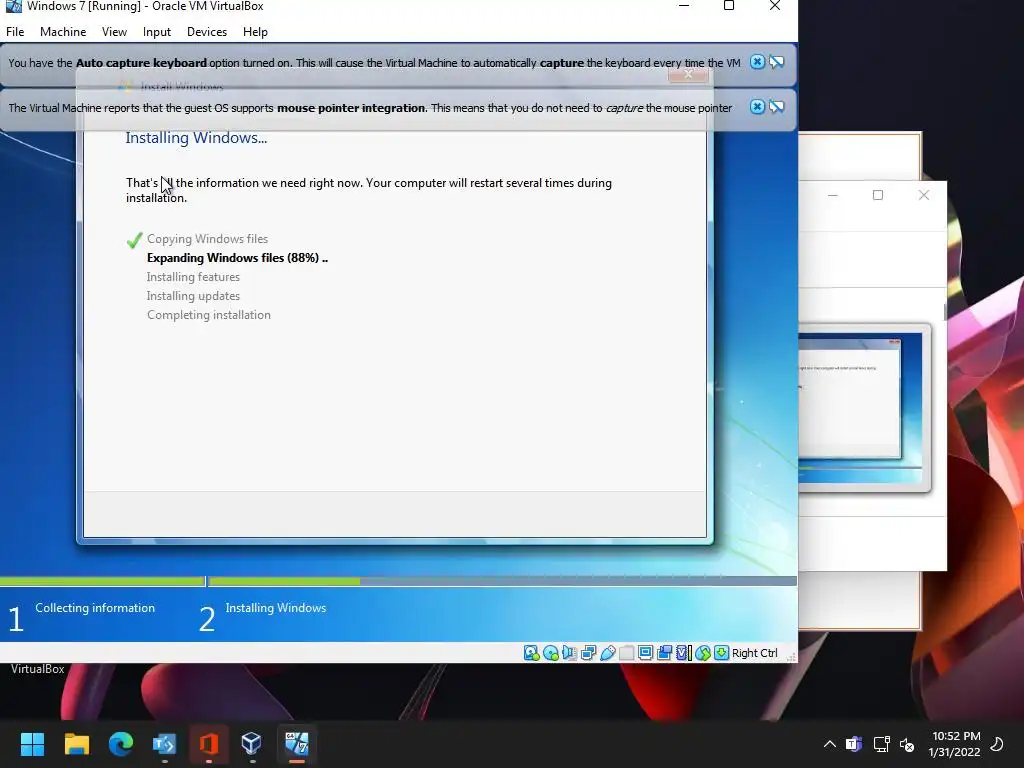1024x768 pixels.
Task: Click the Installing Windows stage 2 label
Action: click(276, 608)
